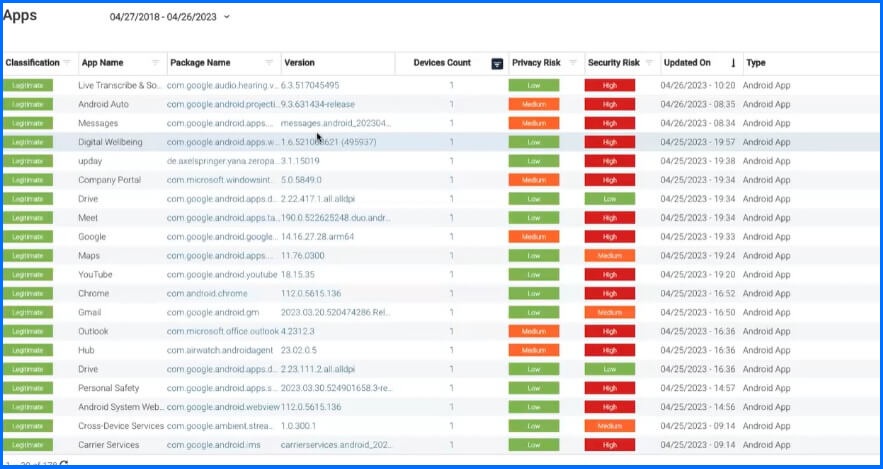Click package de.axelspringer.yana.zeropa...

click(x=223, y=161)
